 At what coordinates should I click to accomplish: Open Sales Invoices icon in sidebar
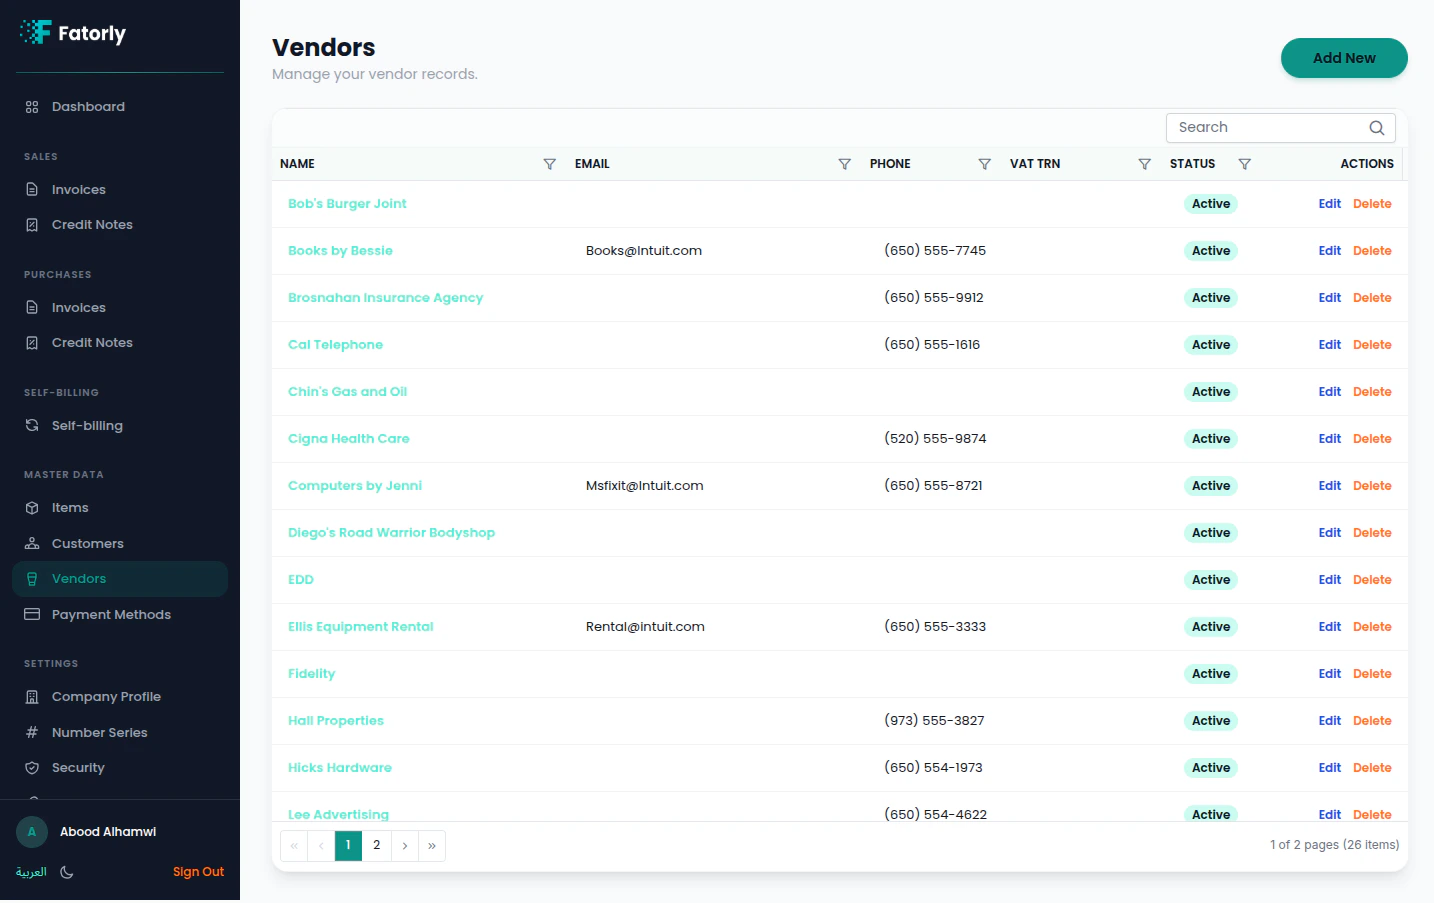click(x=32, y=190)
